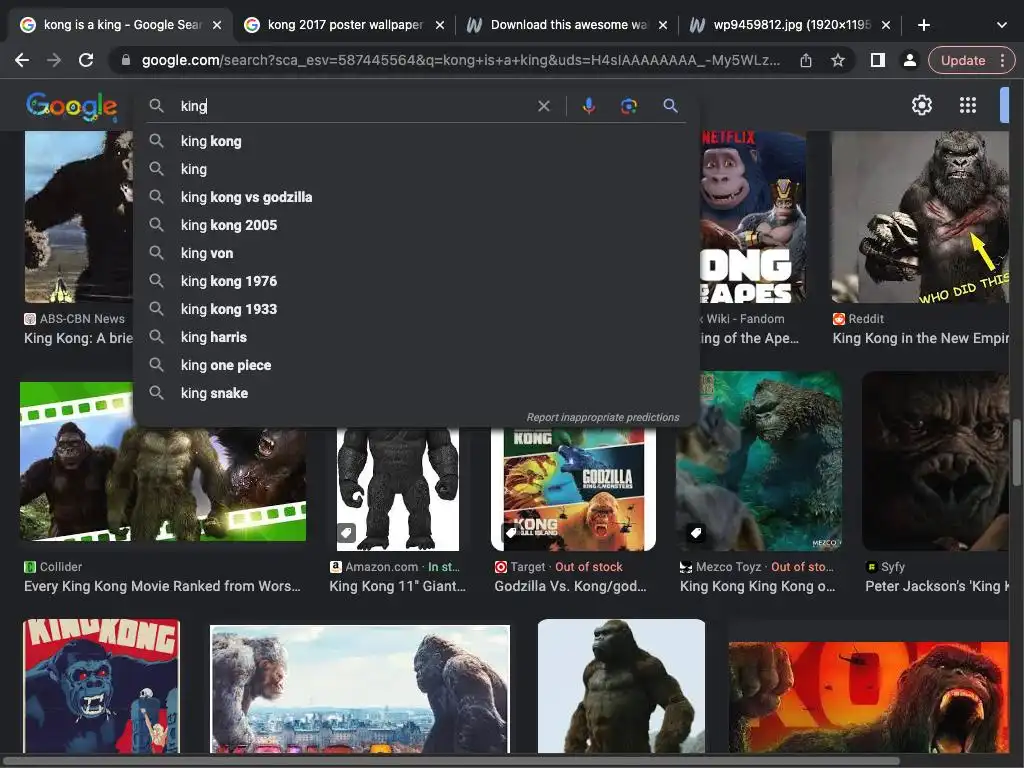Bookmark this page with the star icon
This screenshot has width=1024, height=768.
(838, 61)
